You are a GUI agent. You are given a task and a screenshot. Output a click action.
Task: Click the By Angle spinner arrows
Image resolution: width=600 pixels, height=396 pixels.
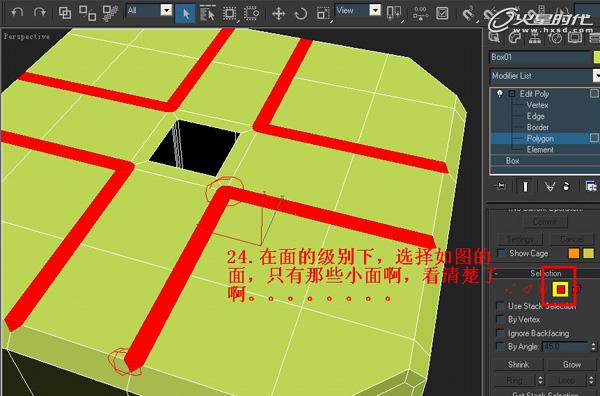593,347
